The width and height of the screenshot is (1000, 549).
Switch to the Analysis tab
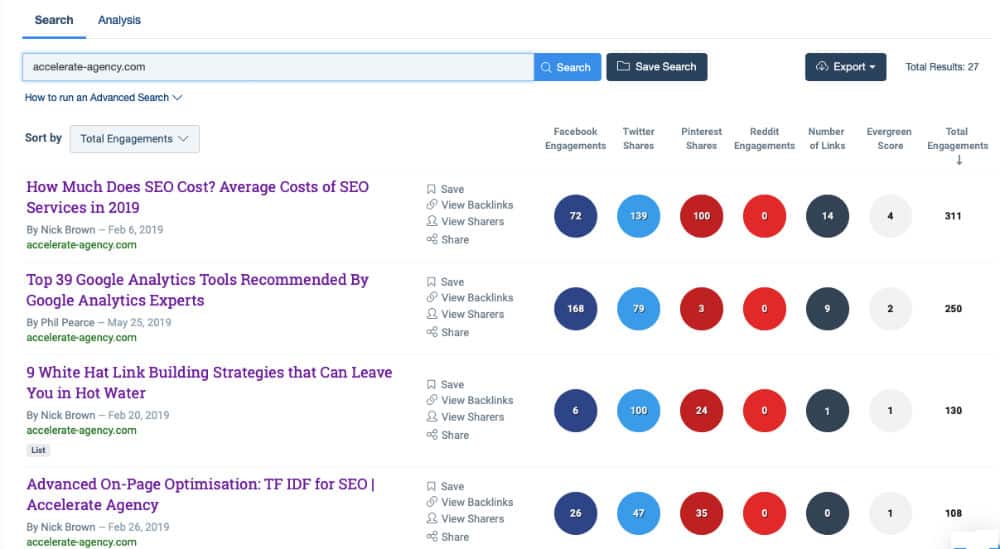(x=119, y=20)
